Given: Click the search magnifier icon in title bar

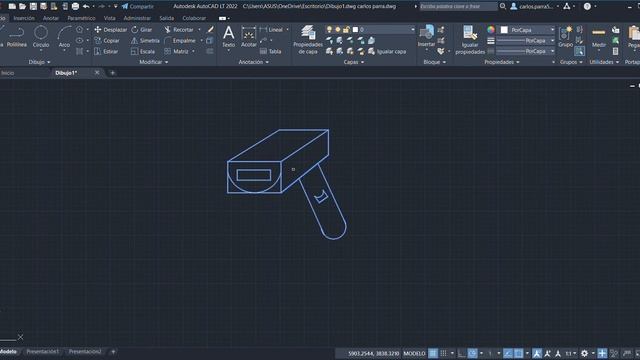Looking at the screenshot, I should click(503, 6).
